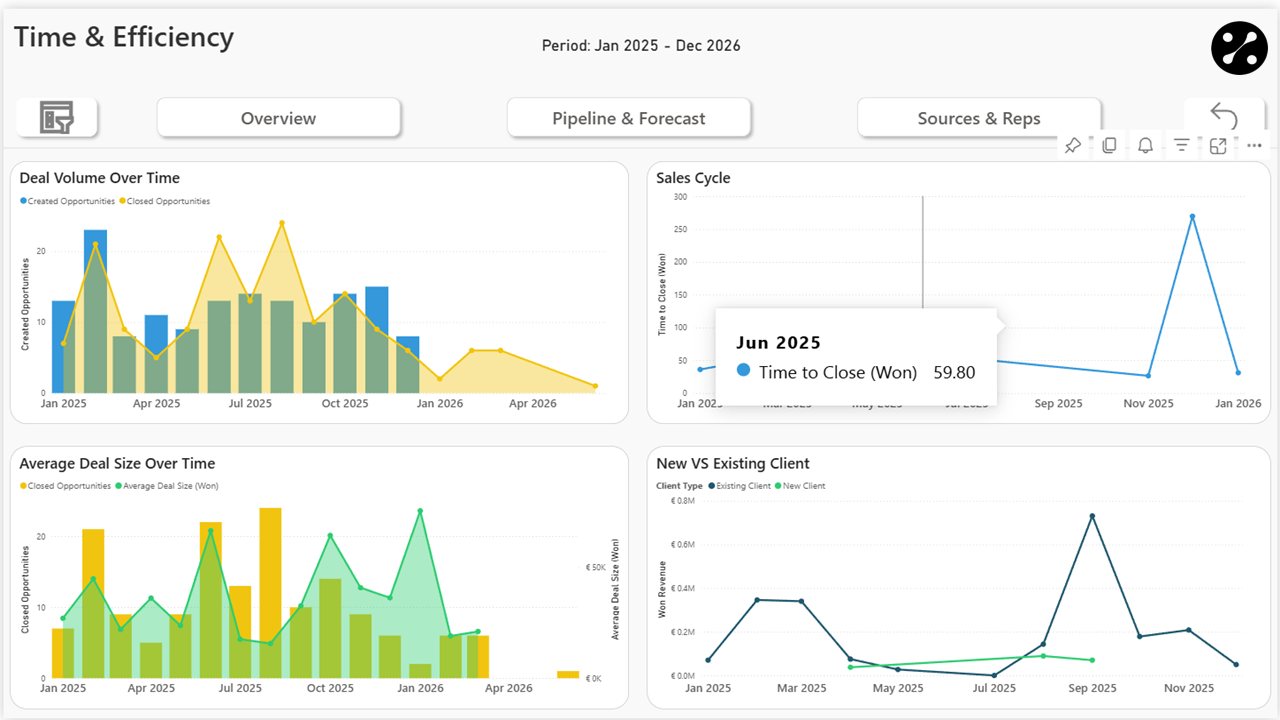Open the filter pane icon beside Overview
Viewport: 1280px width, 720px height.
click(57, 118)
